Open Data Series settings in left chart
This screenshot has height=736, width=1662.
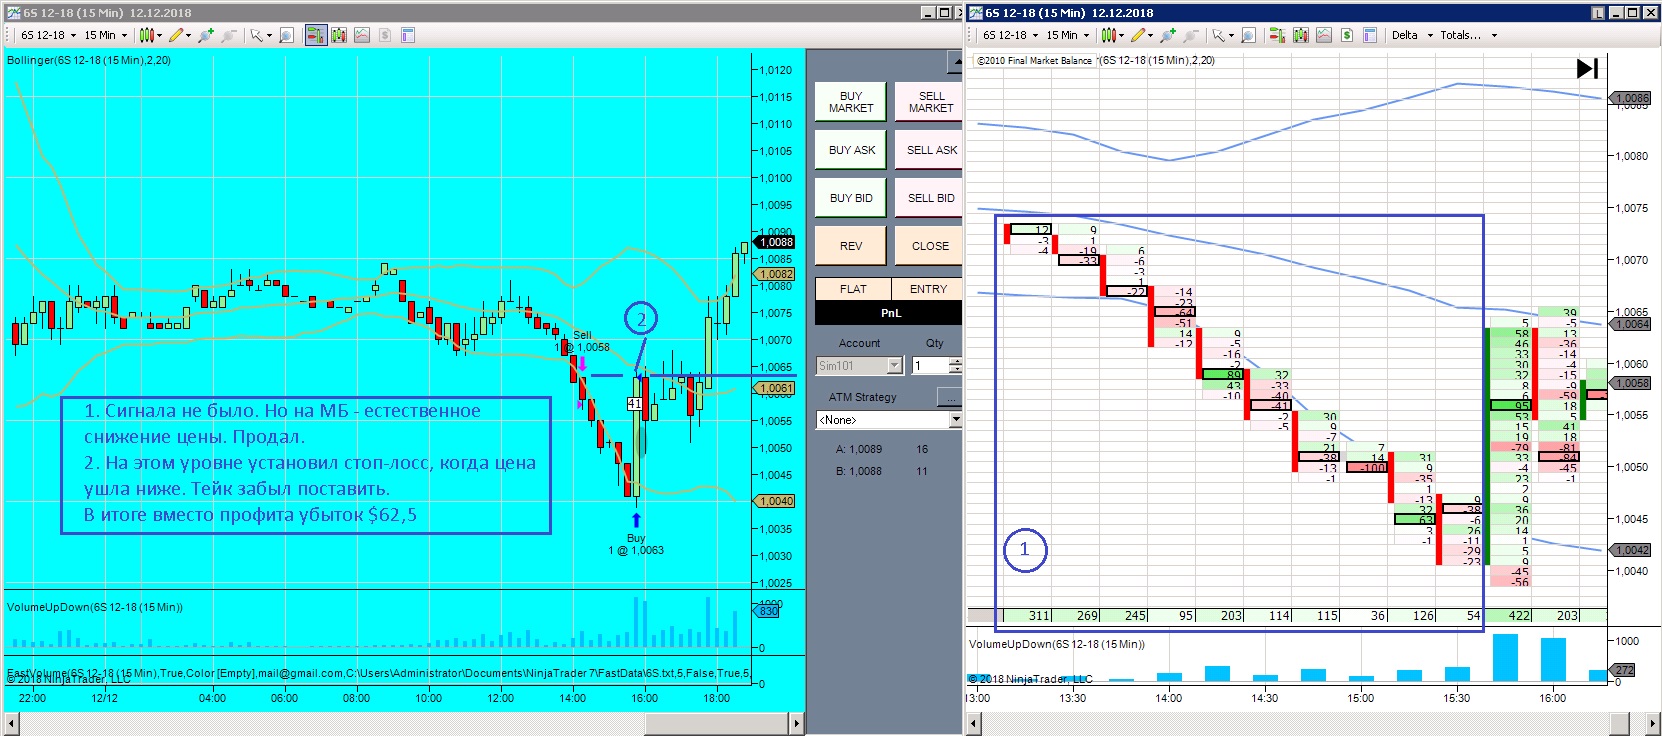pos(339,35)
